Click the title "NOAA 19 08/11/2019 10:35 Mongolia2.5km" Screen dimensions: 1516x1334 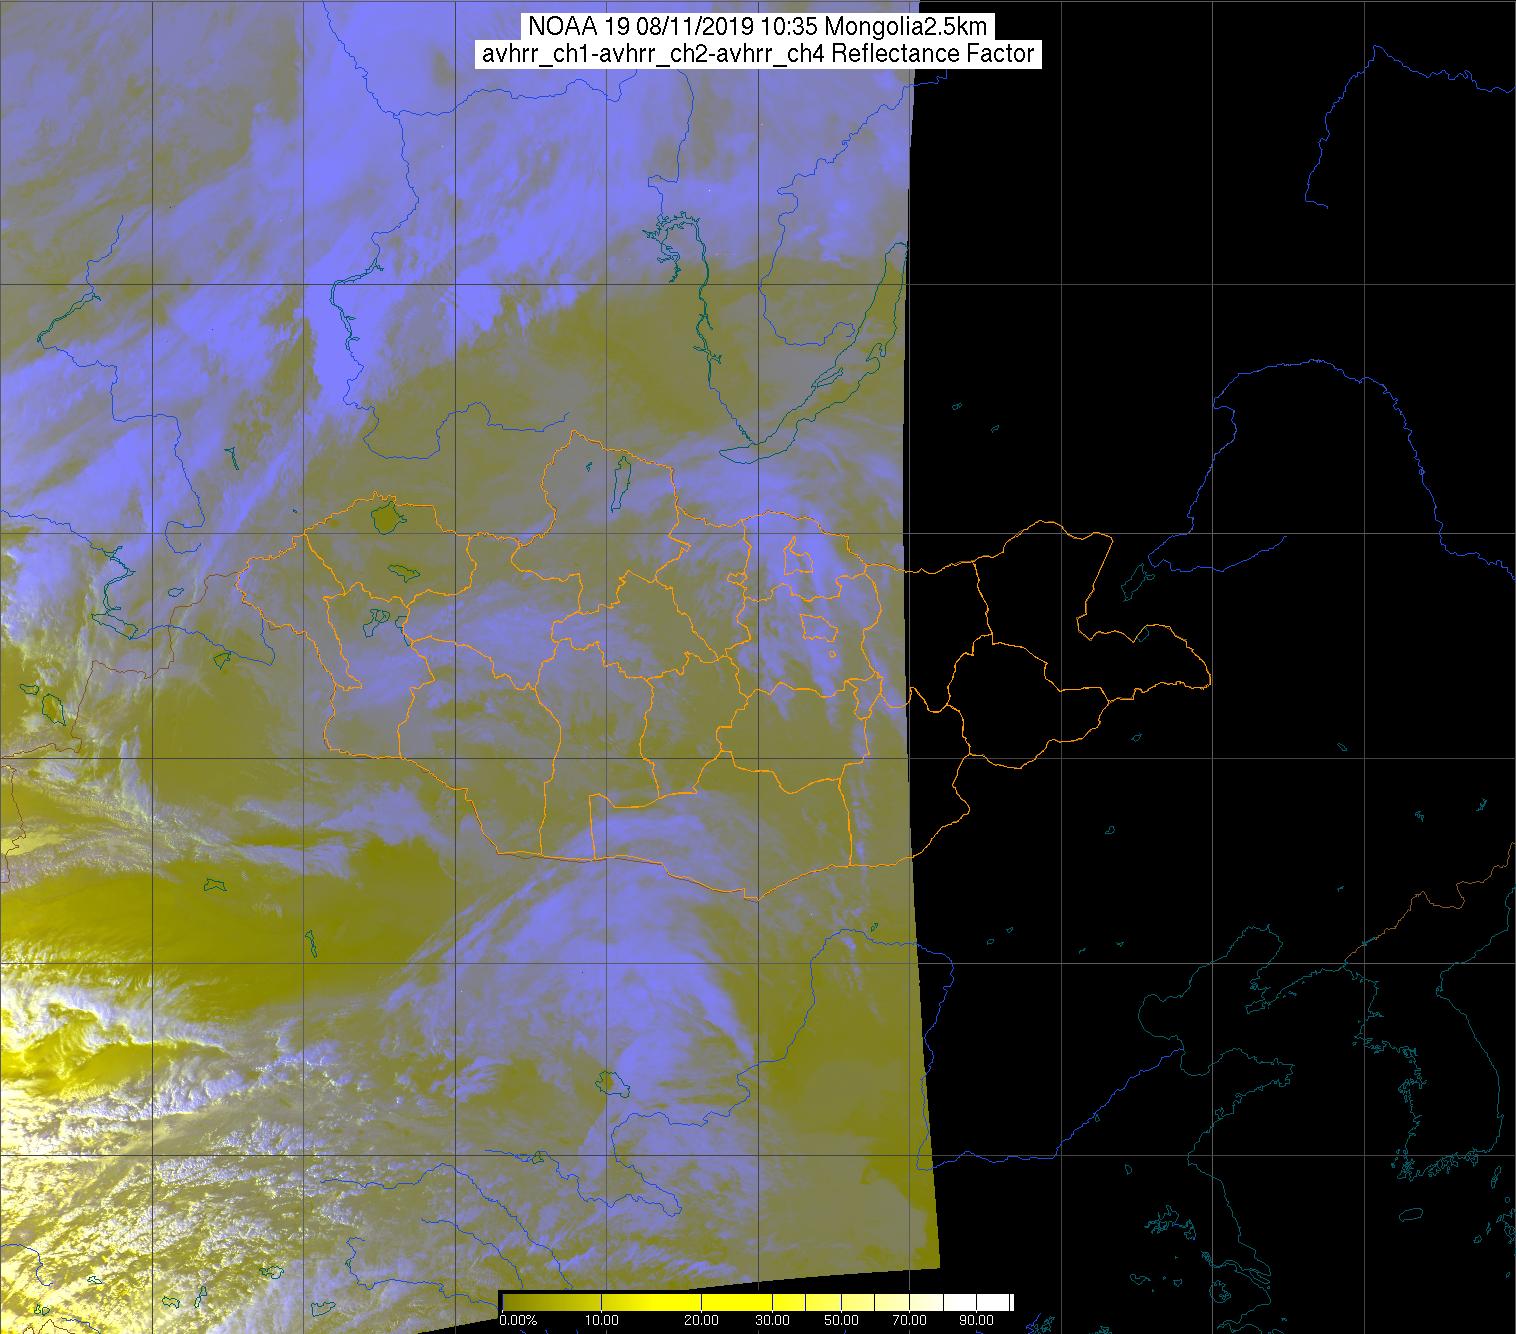[758, 26]
